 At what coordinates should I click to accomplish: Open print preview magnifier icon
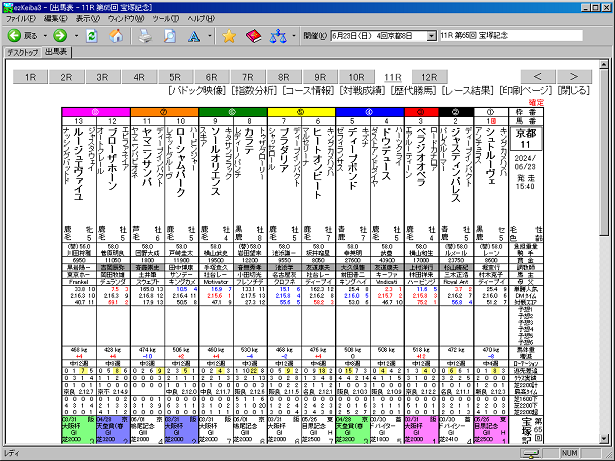pyautogui.click(x=169, y=36)
